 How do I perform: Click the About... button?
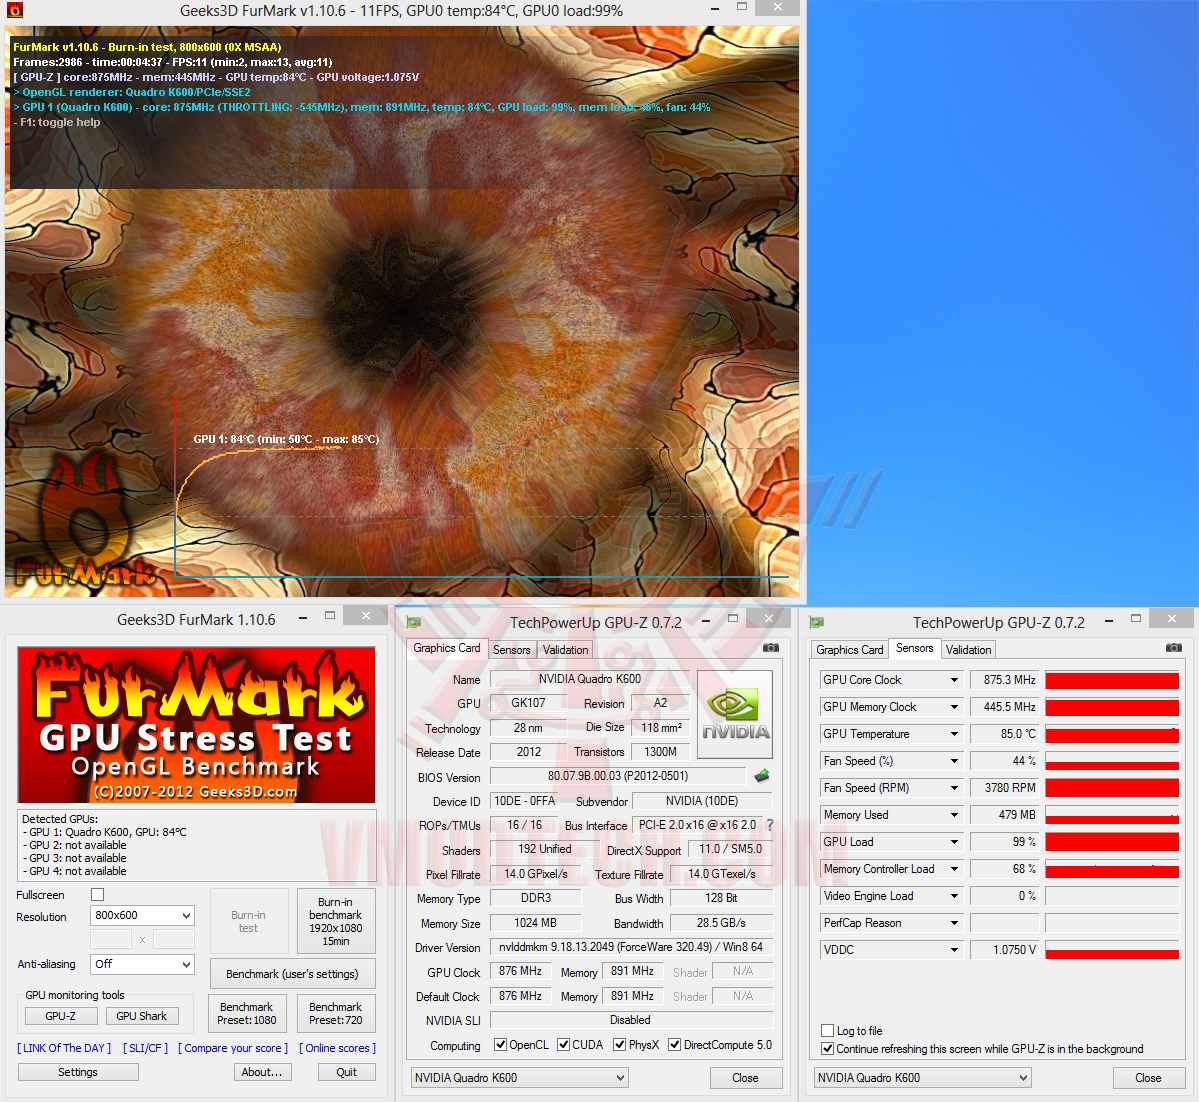click(x=262, y=1072)
